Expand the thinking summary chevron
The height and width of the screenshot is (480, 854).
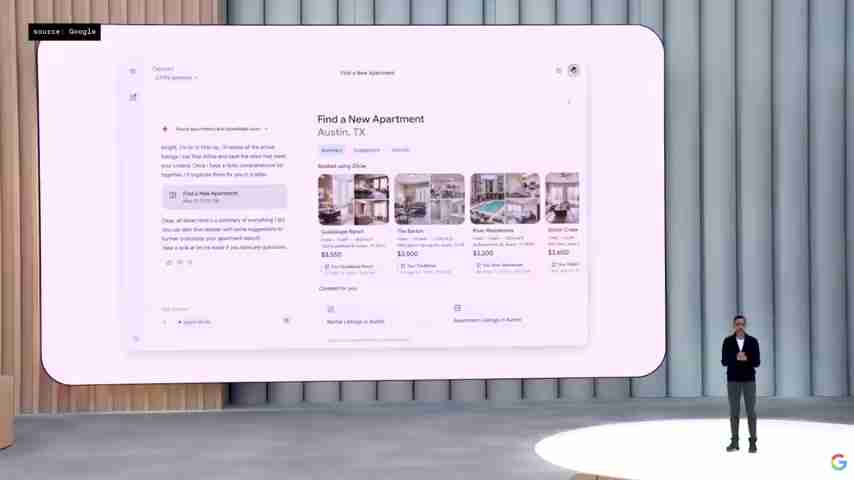pyautogui.click(x=266, y=129)
